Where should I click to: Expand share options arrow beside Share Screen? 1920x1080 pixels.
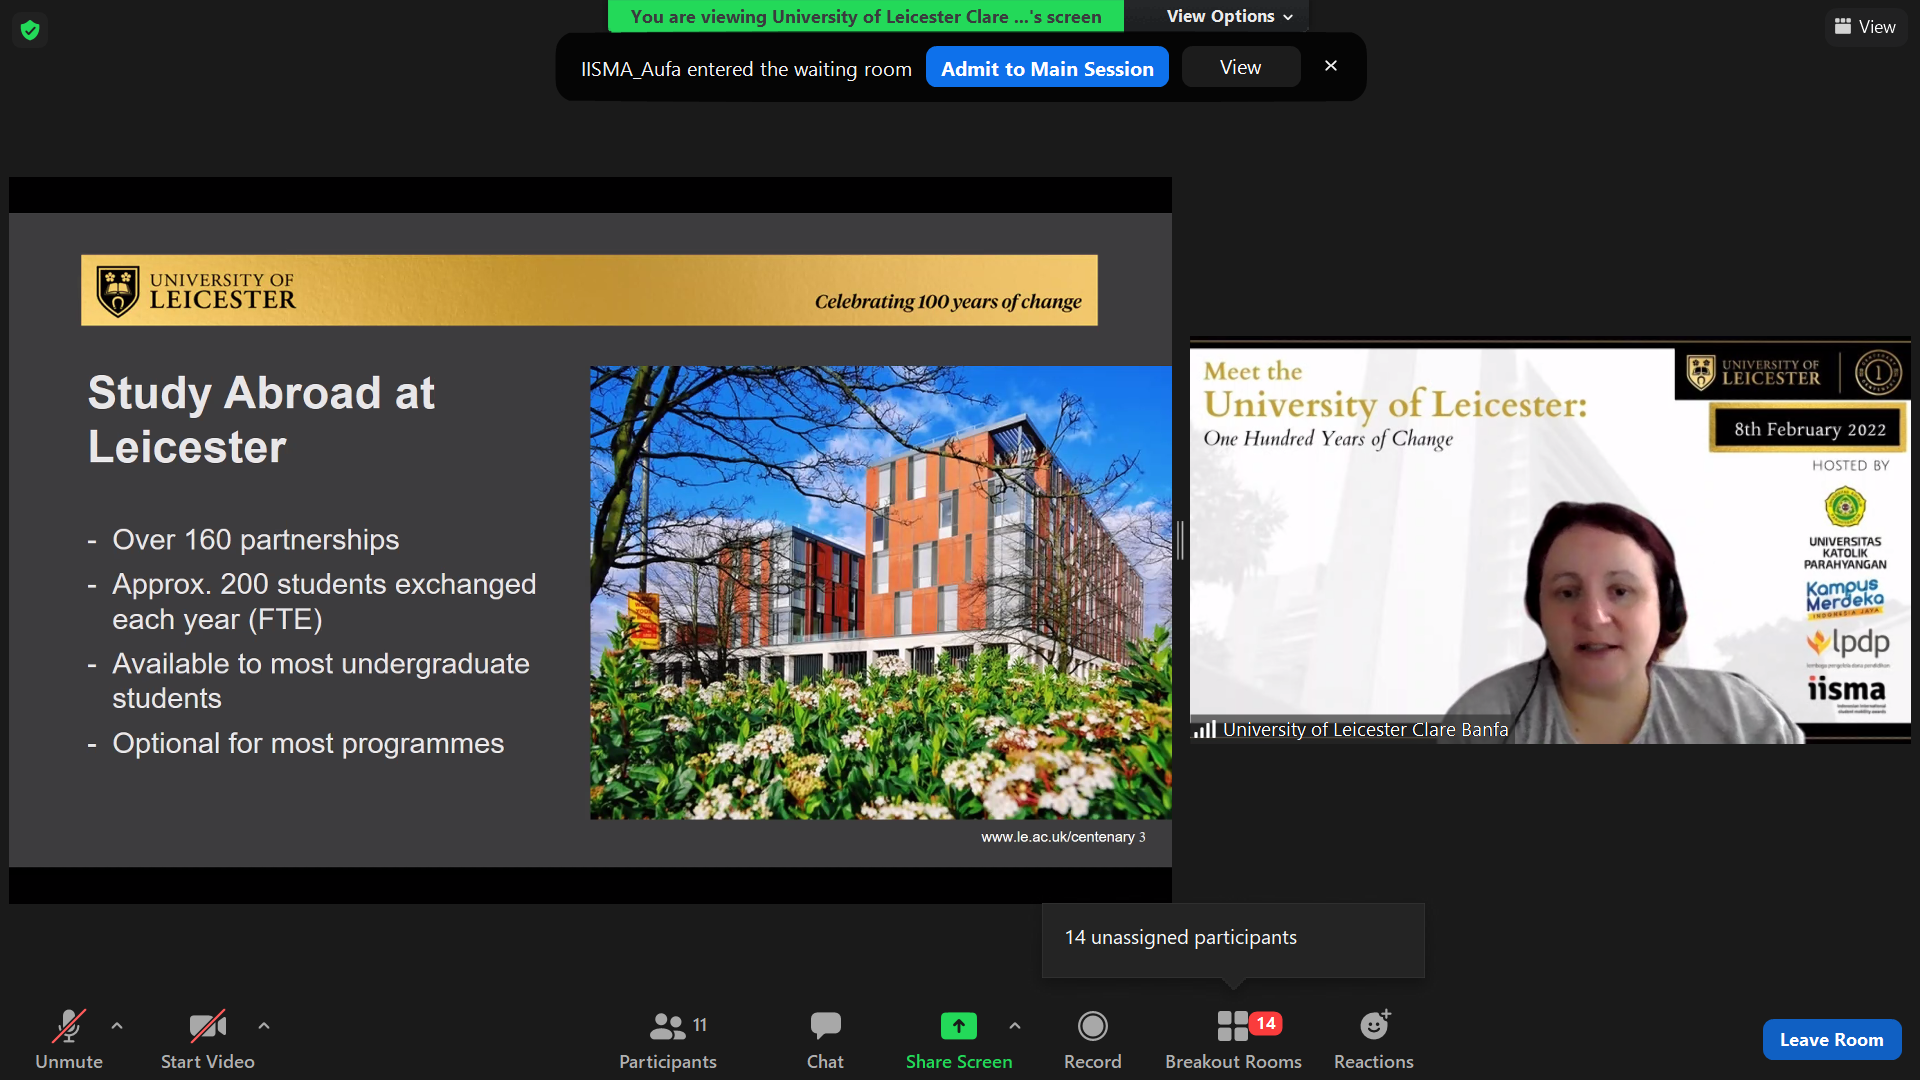[1015, 1026]
